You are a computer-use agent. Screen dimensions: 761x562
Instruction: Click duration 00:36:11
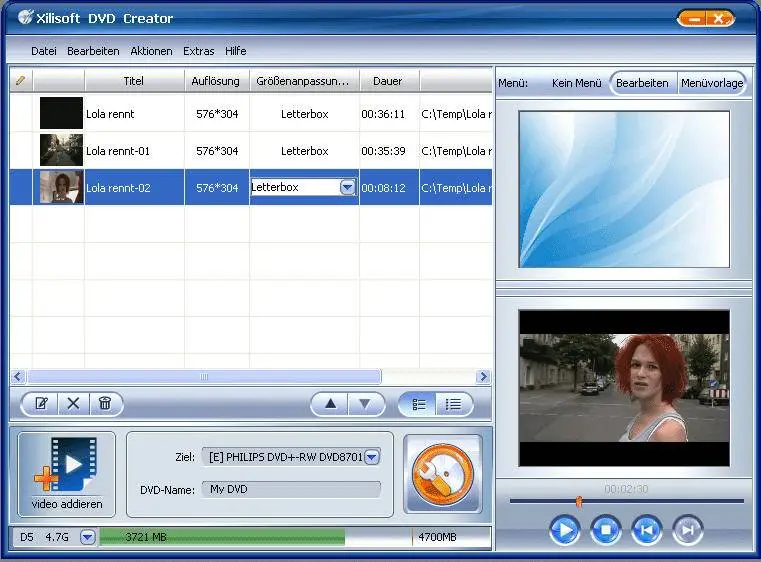point(383,114)
